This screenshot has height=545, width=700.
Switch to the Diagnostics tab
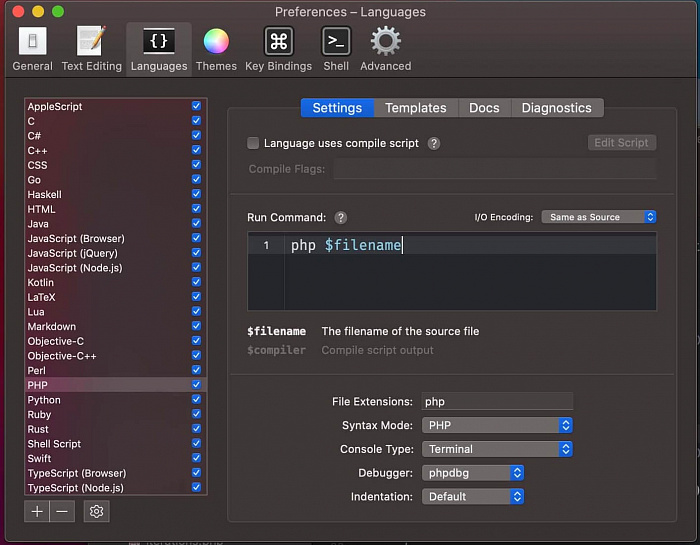(556, 108)
